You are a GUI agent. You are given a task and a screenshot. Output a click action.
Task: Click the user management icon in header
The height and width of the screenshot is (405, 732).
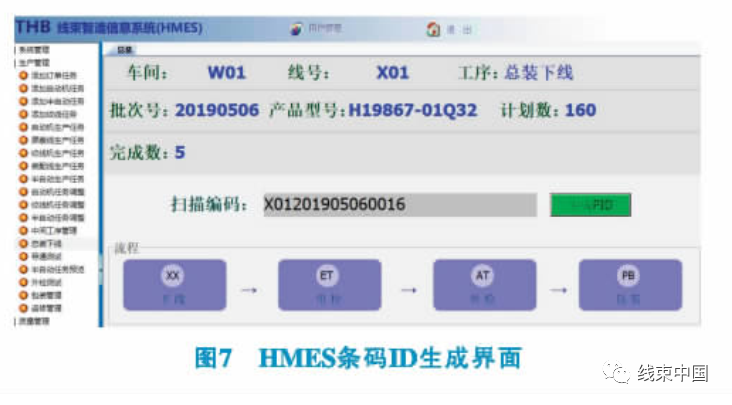(296, 29)
